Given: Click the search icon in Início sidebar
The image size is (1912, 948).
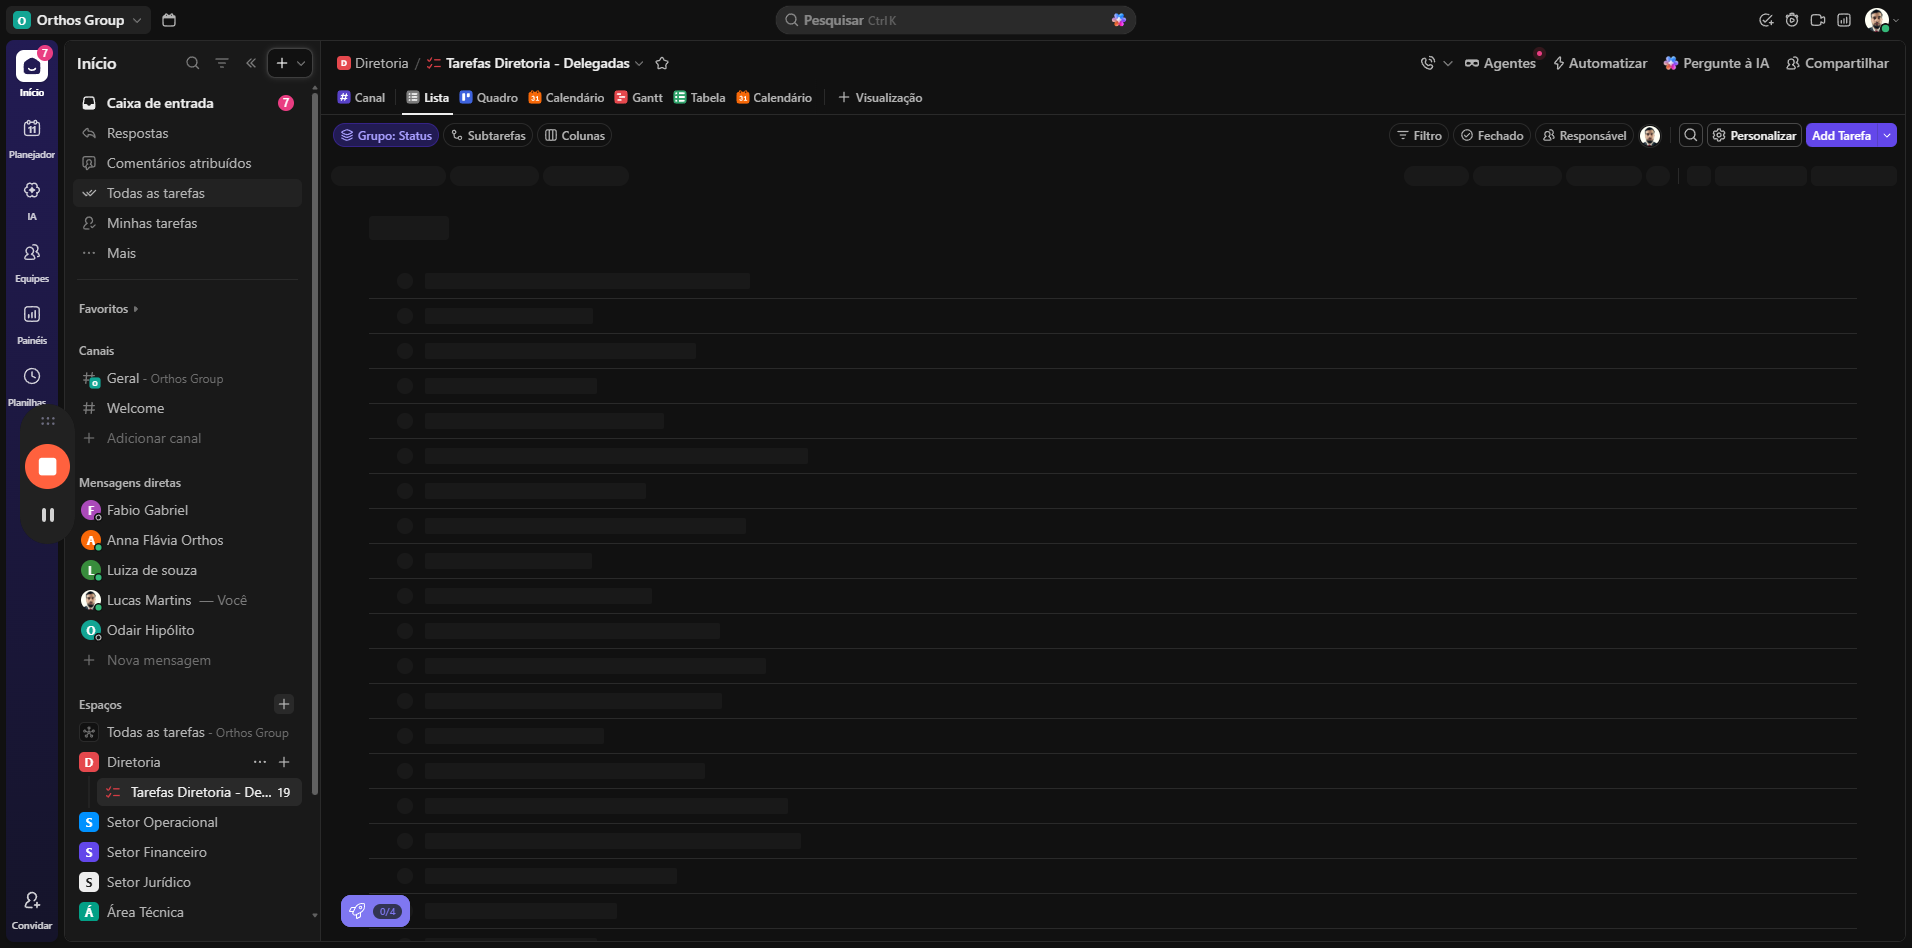Looking at the screenshot, I should [x=192, y=63].
